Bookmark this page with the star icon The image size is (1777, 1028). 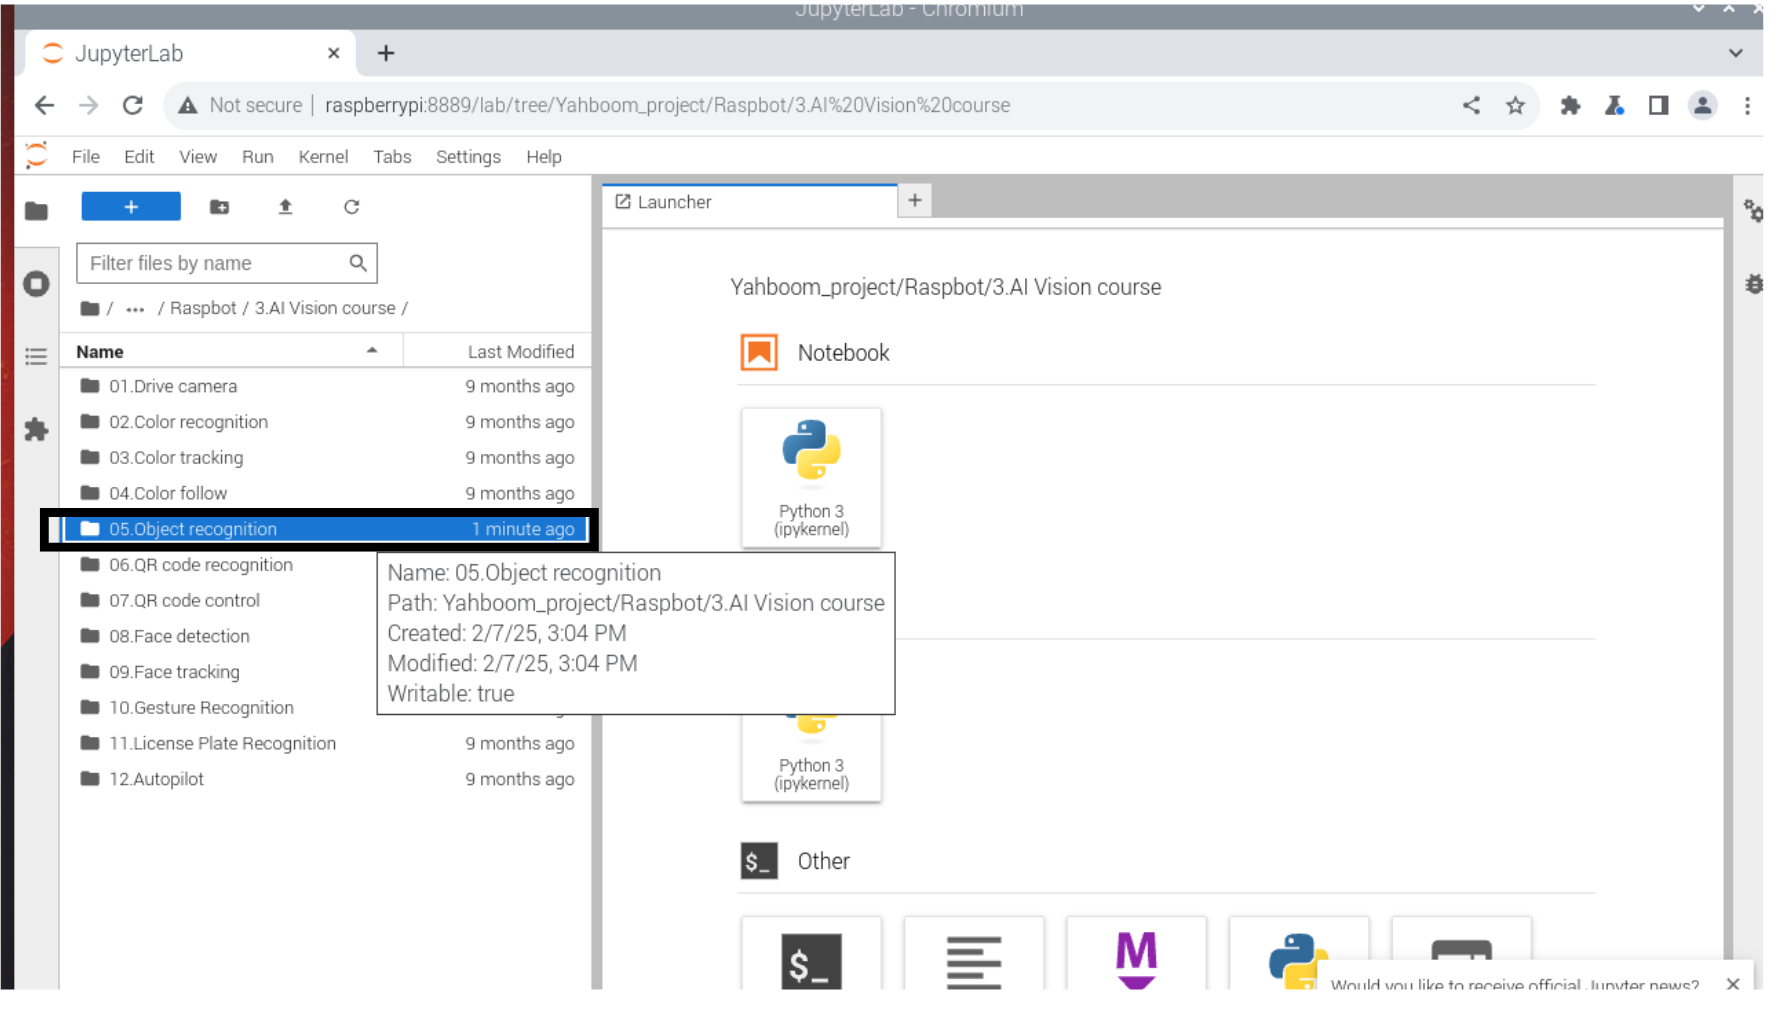point(1515,105)
